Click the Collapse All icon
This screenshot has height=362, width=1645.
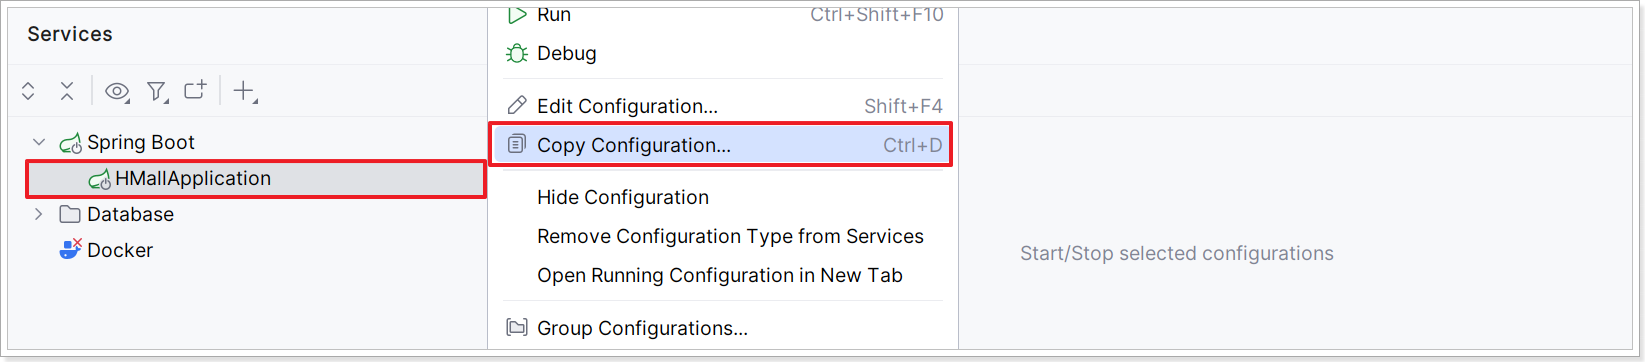[67, 91]
